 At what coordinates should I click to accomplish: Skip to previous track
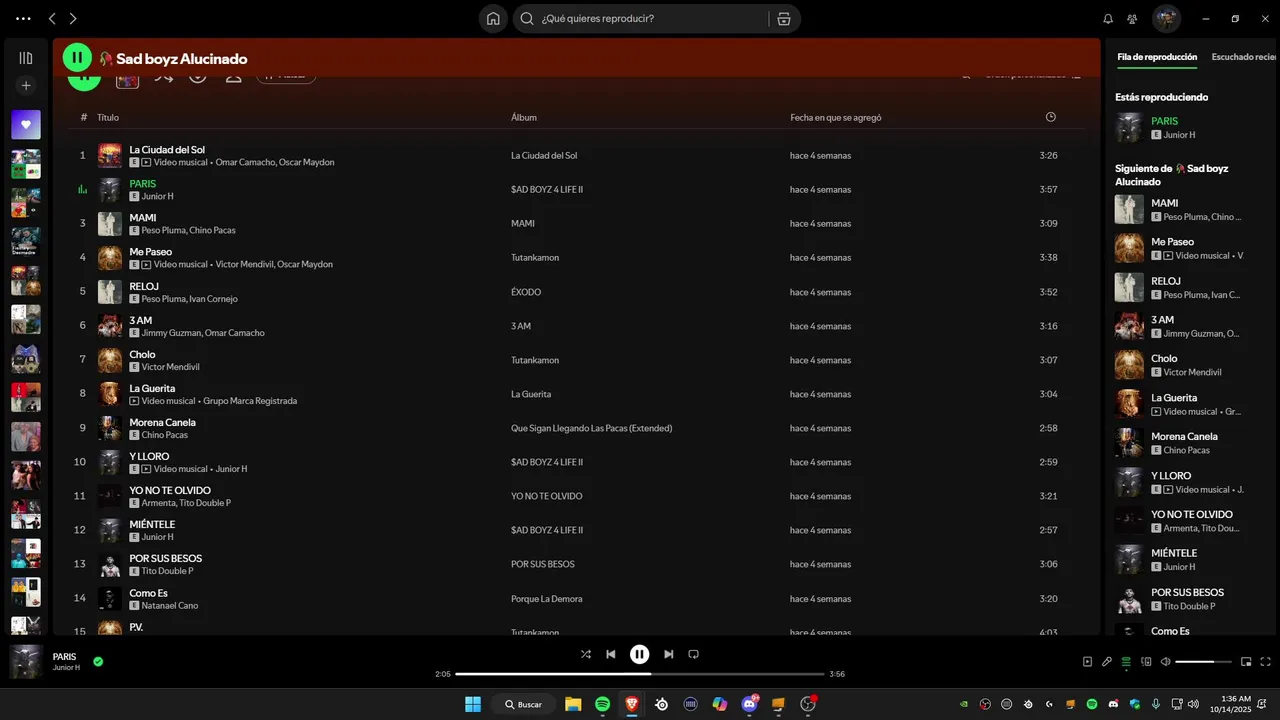pos(611,654)
